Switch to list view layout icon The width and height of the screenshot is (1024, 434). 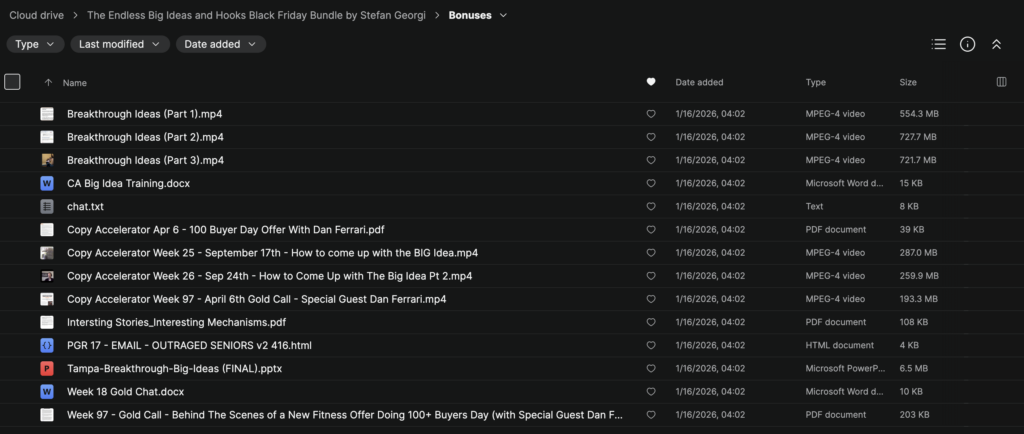(x=938, y=44)
